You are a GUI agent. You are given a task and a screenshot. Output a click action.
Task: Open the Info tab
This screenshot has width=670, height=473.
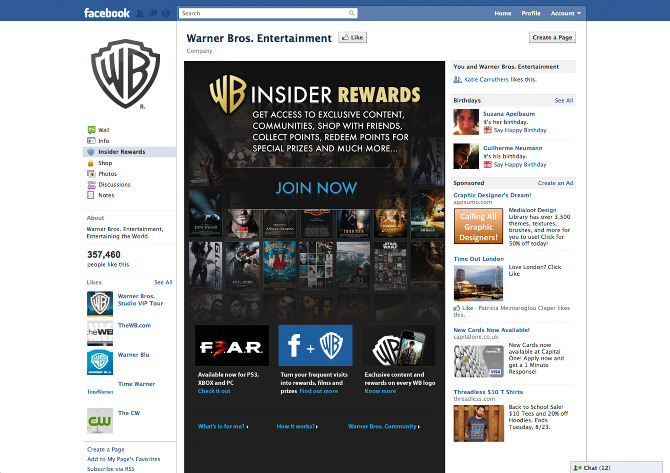click(x=104, y=141)
